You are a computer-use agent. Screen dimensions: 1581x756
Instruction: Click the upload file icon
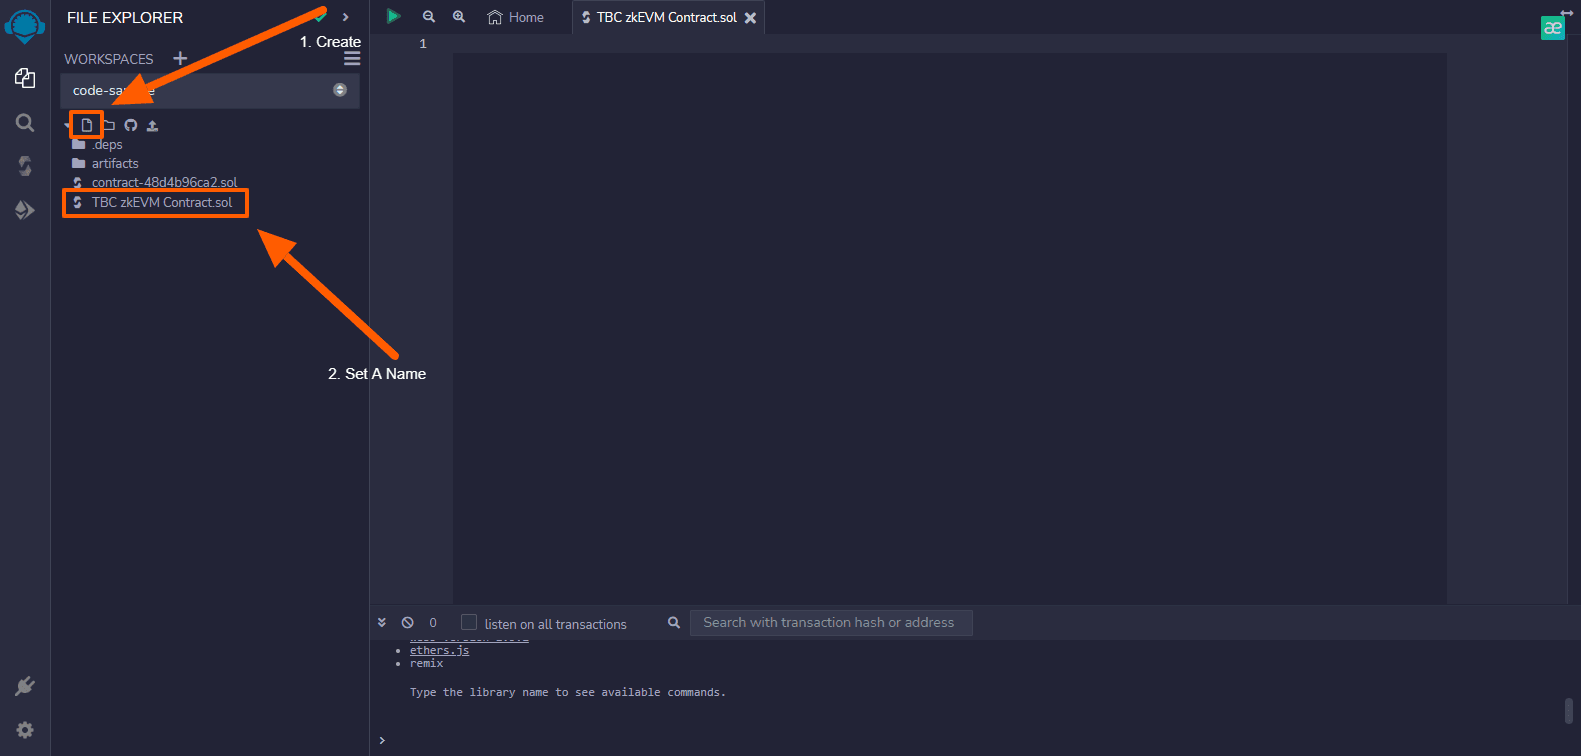152,125
